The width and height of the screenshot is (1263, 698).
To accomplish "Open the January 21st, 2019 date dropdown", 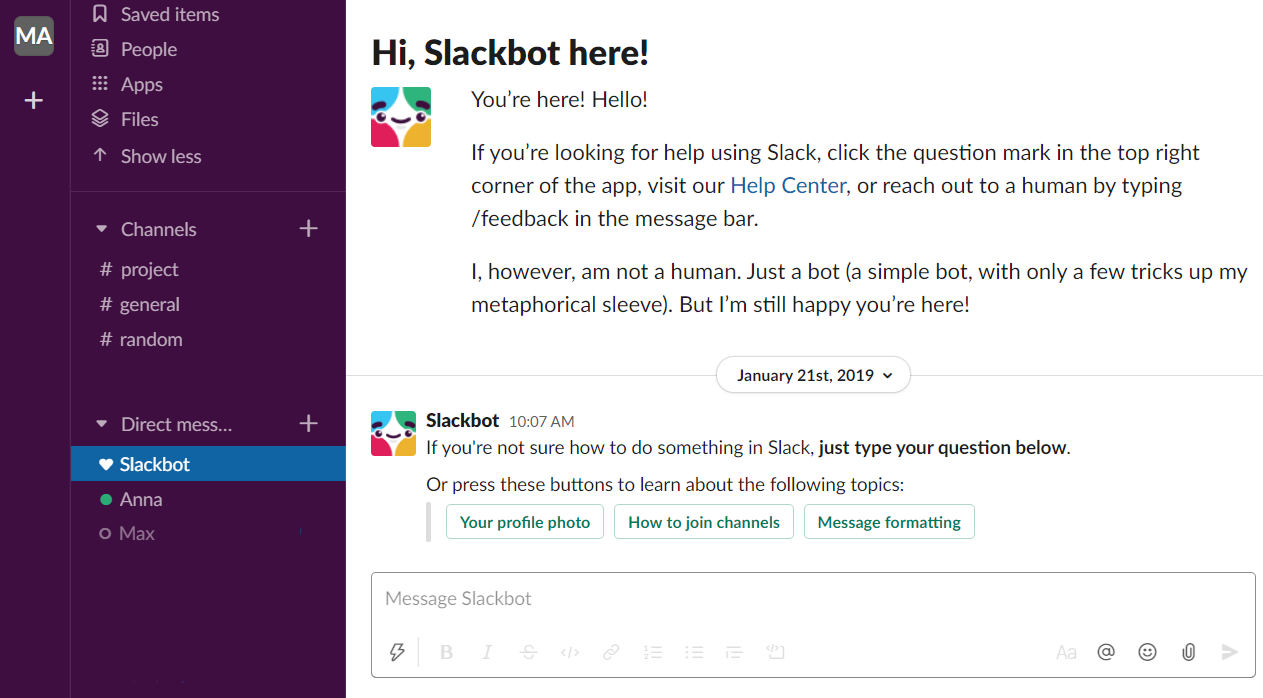I will [813, 376].
